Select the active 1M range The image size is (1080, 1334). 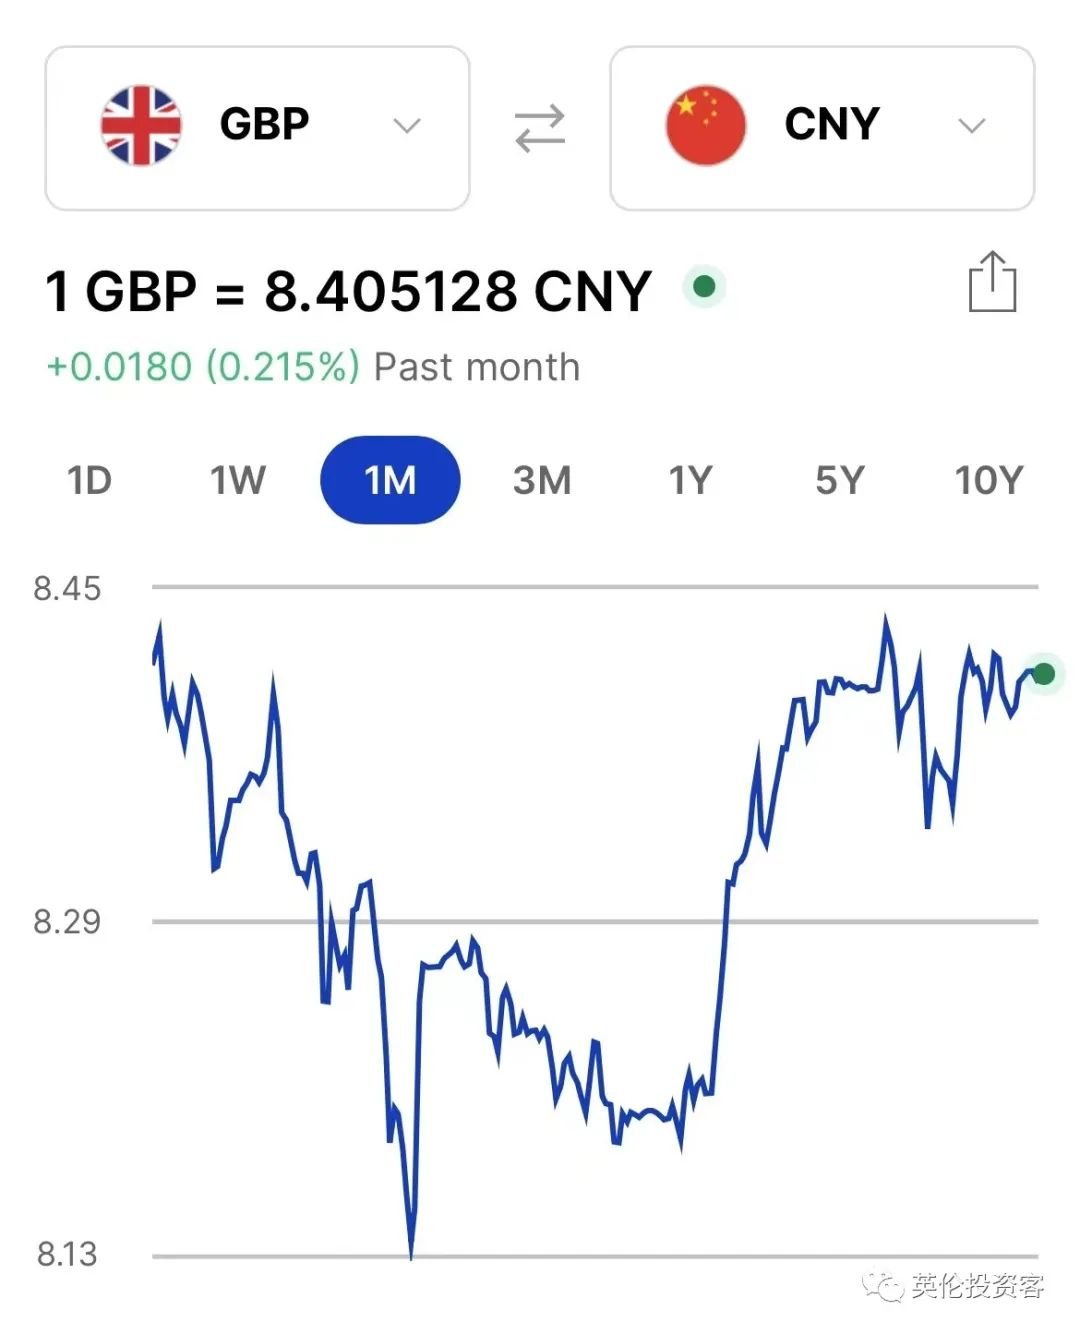pyautogui.click(x=390, y=480)
